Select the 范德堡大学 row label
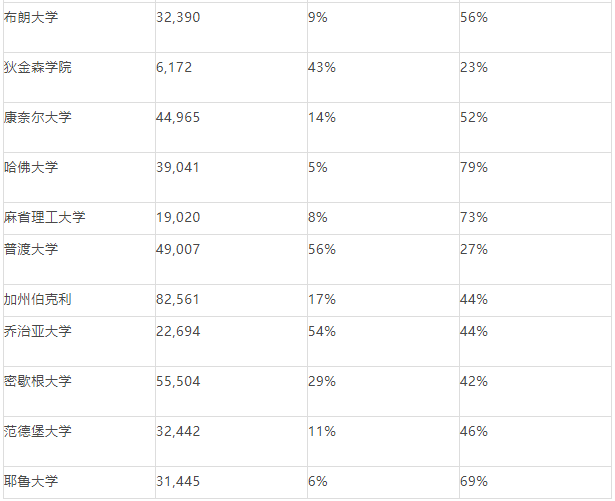The width and height of the screenshot is (615, 501). click(38, 431)
